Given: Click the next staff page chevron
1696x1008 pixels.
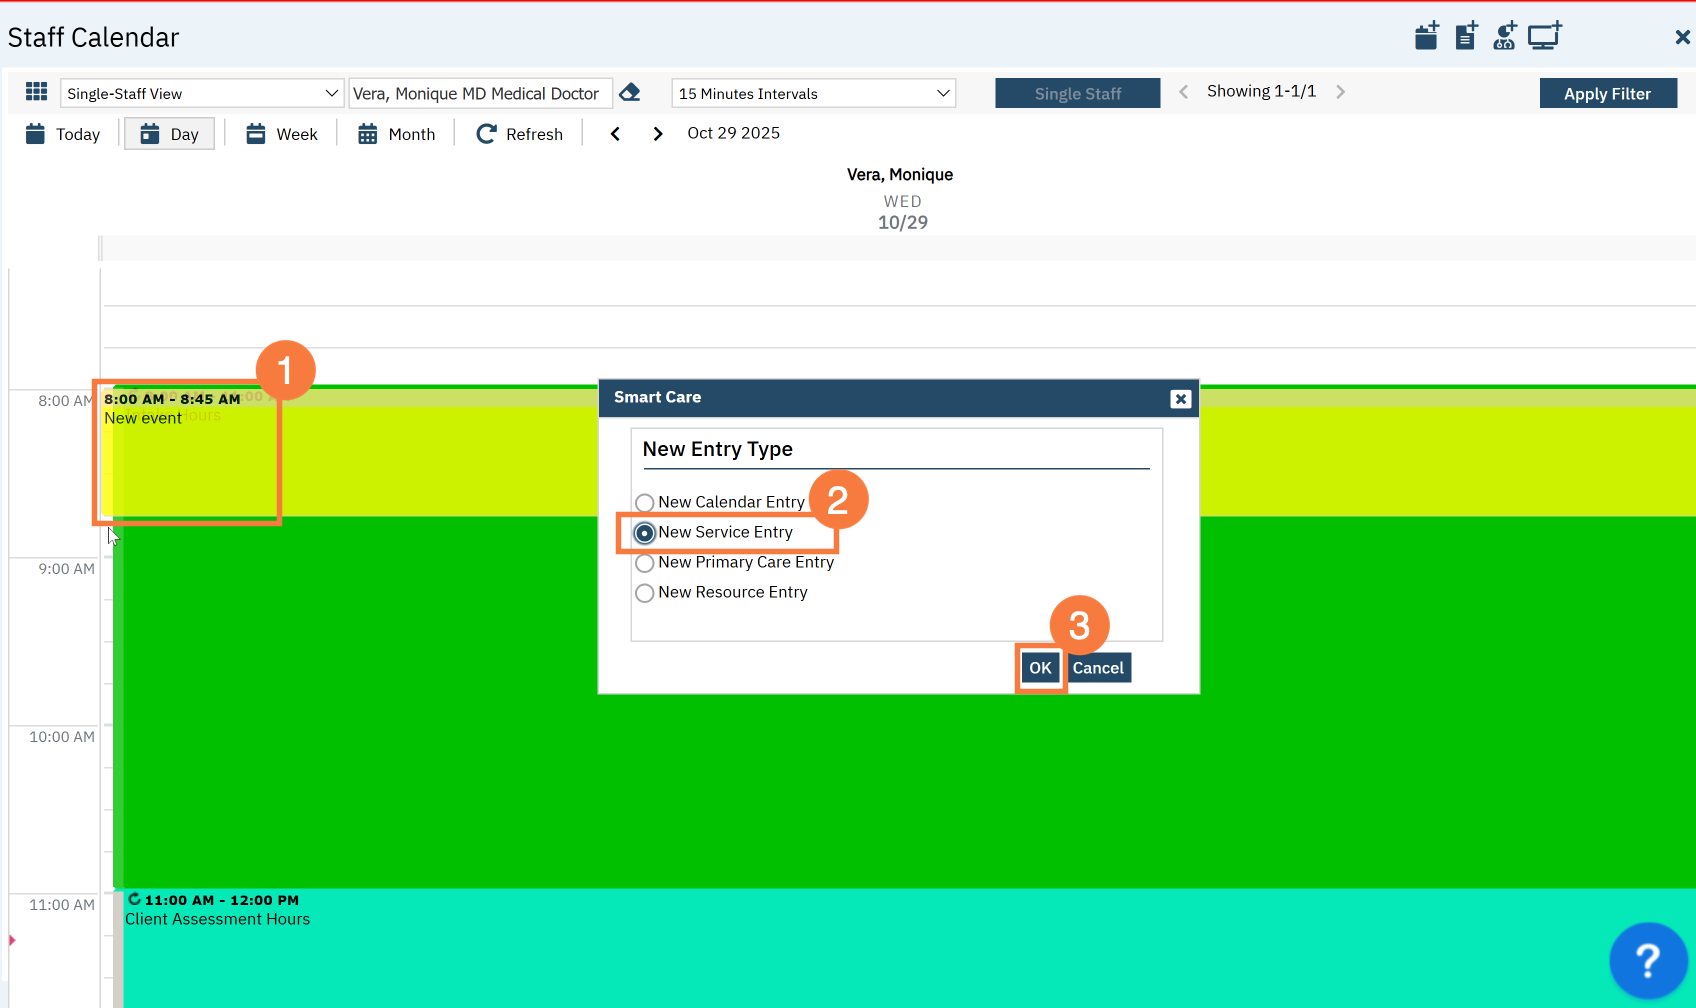Looking at the screenshot, I should [x=1341, y=92].
